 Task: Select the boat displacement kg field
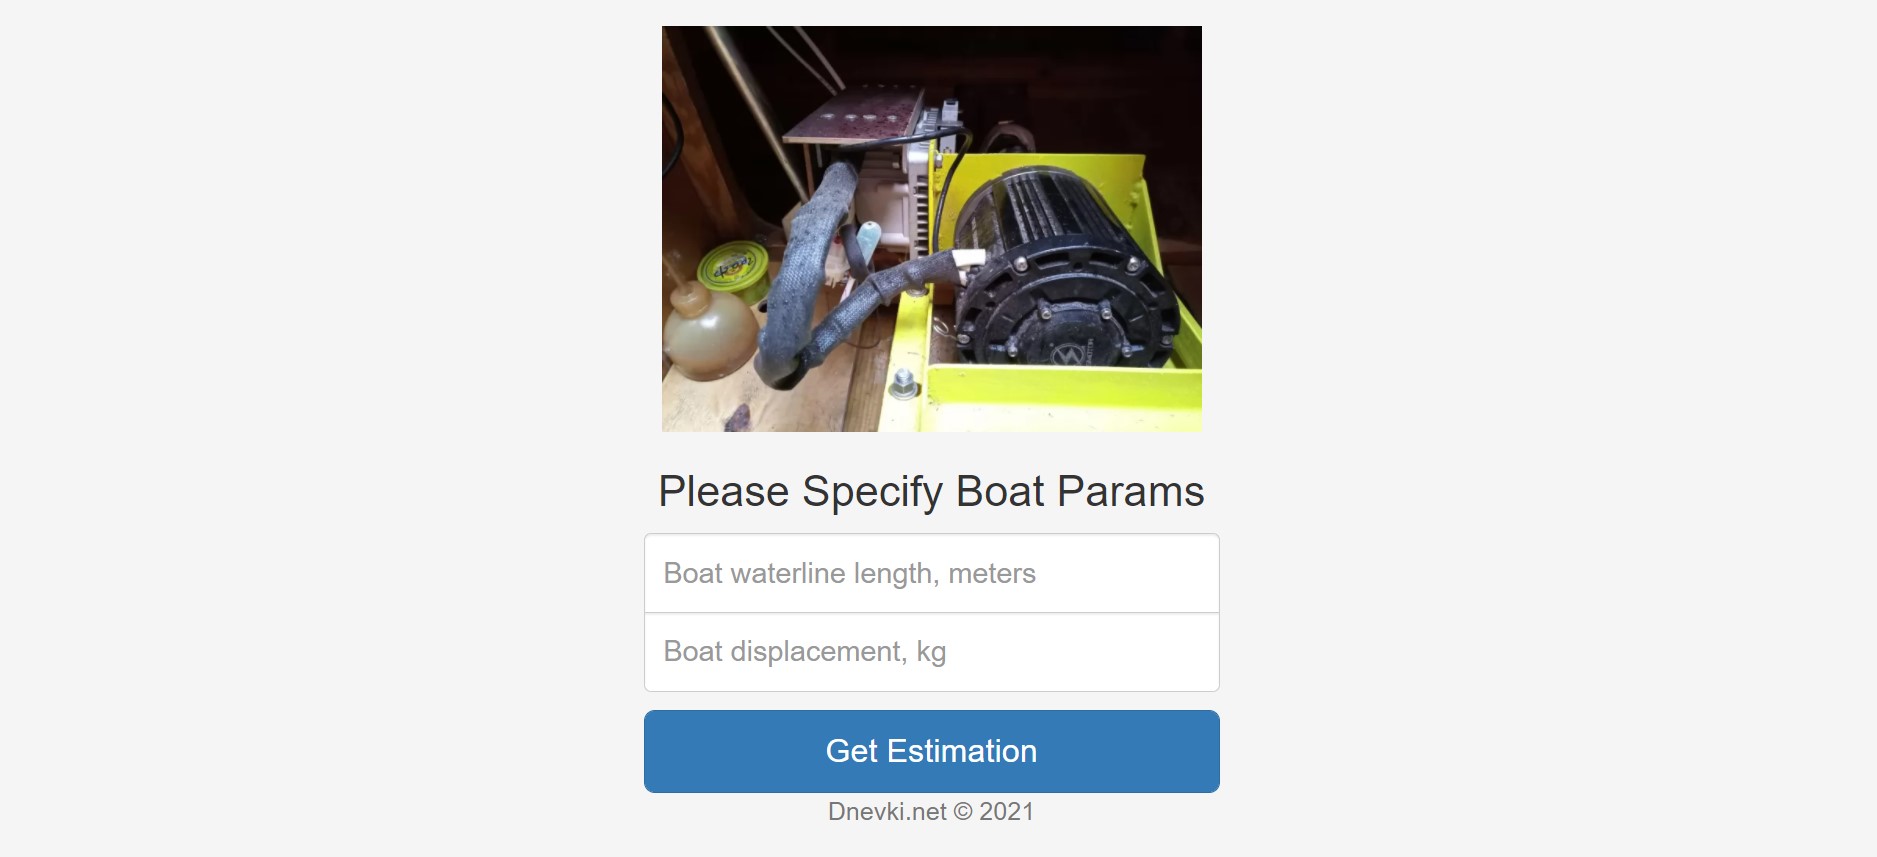coord(931,652)
